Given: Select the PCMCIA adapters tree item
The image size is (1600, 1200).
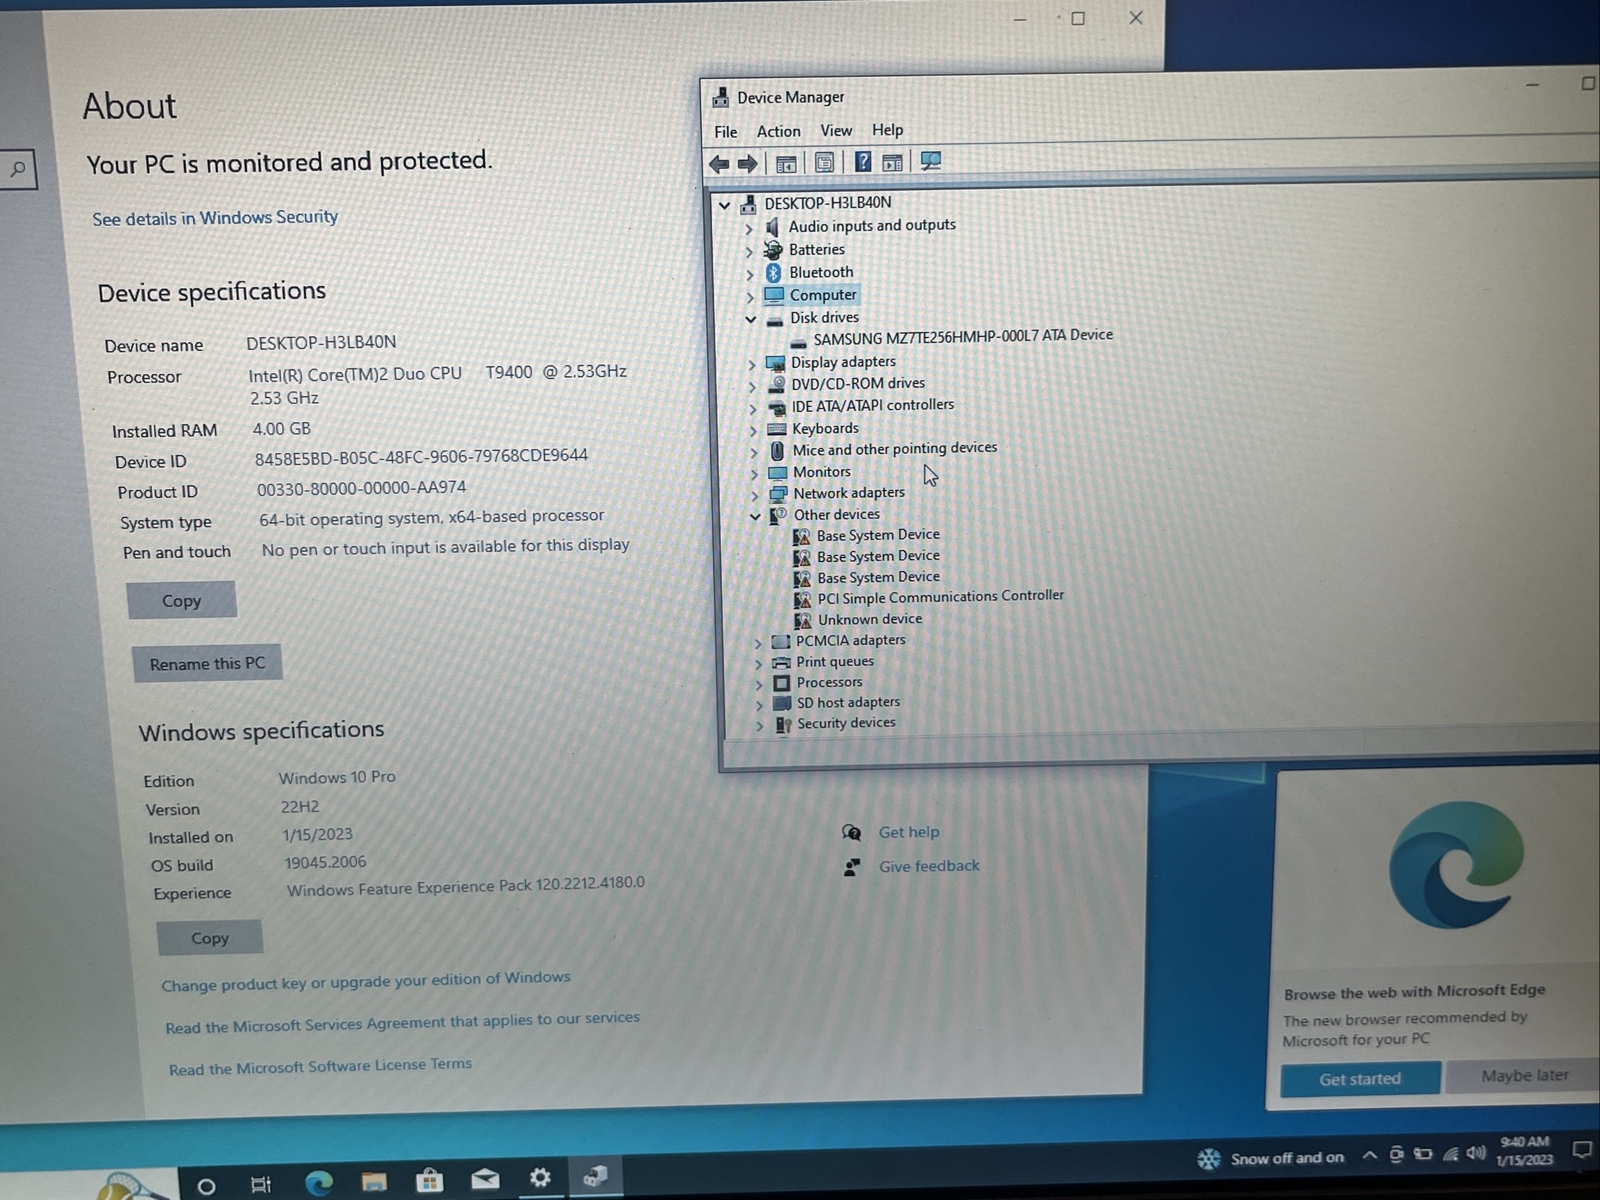Looking at the screenshot, I should click(850, 640).
